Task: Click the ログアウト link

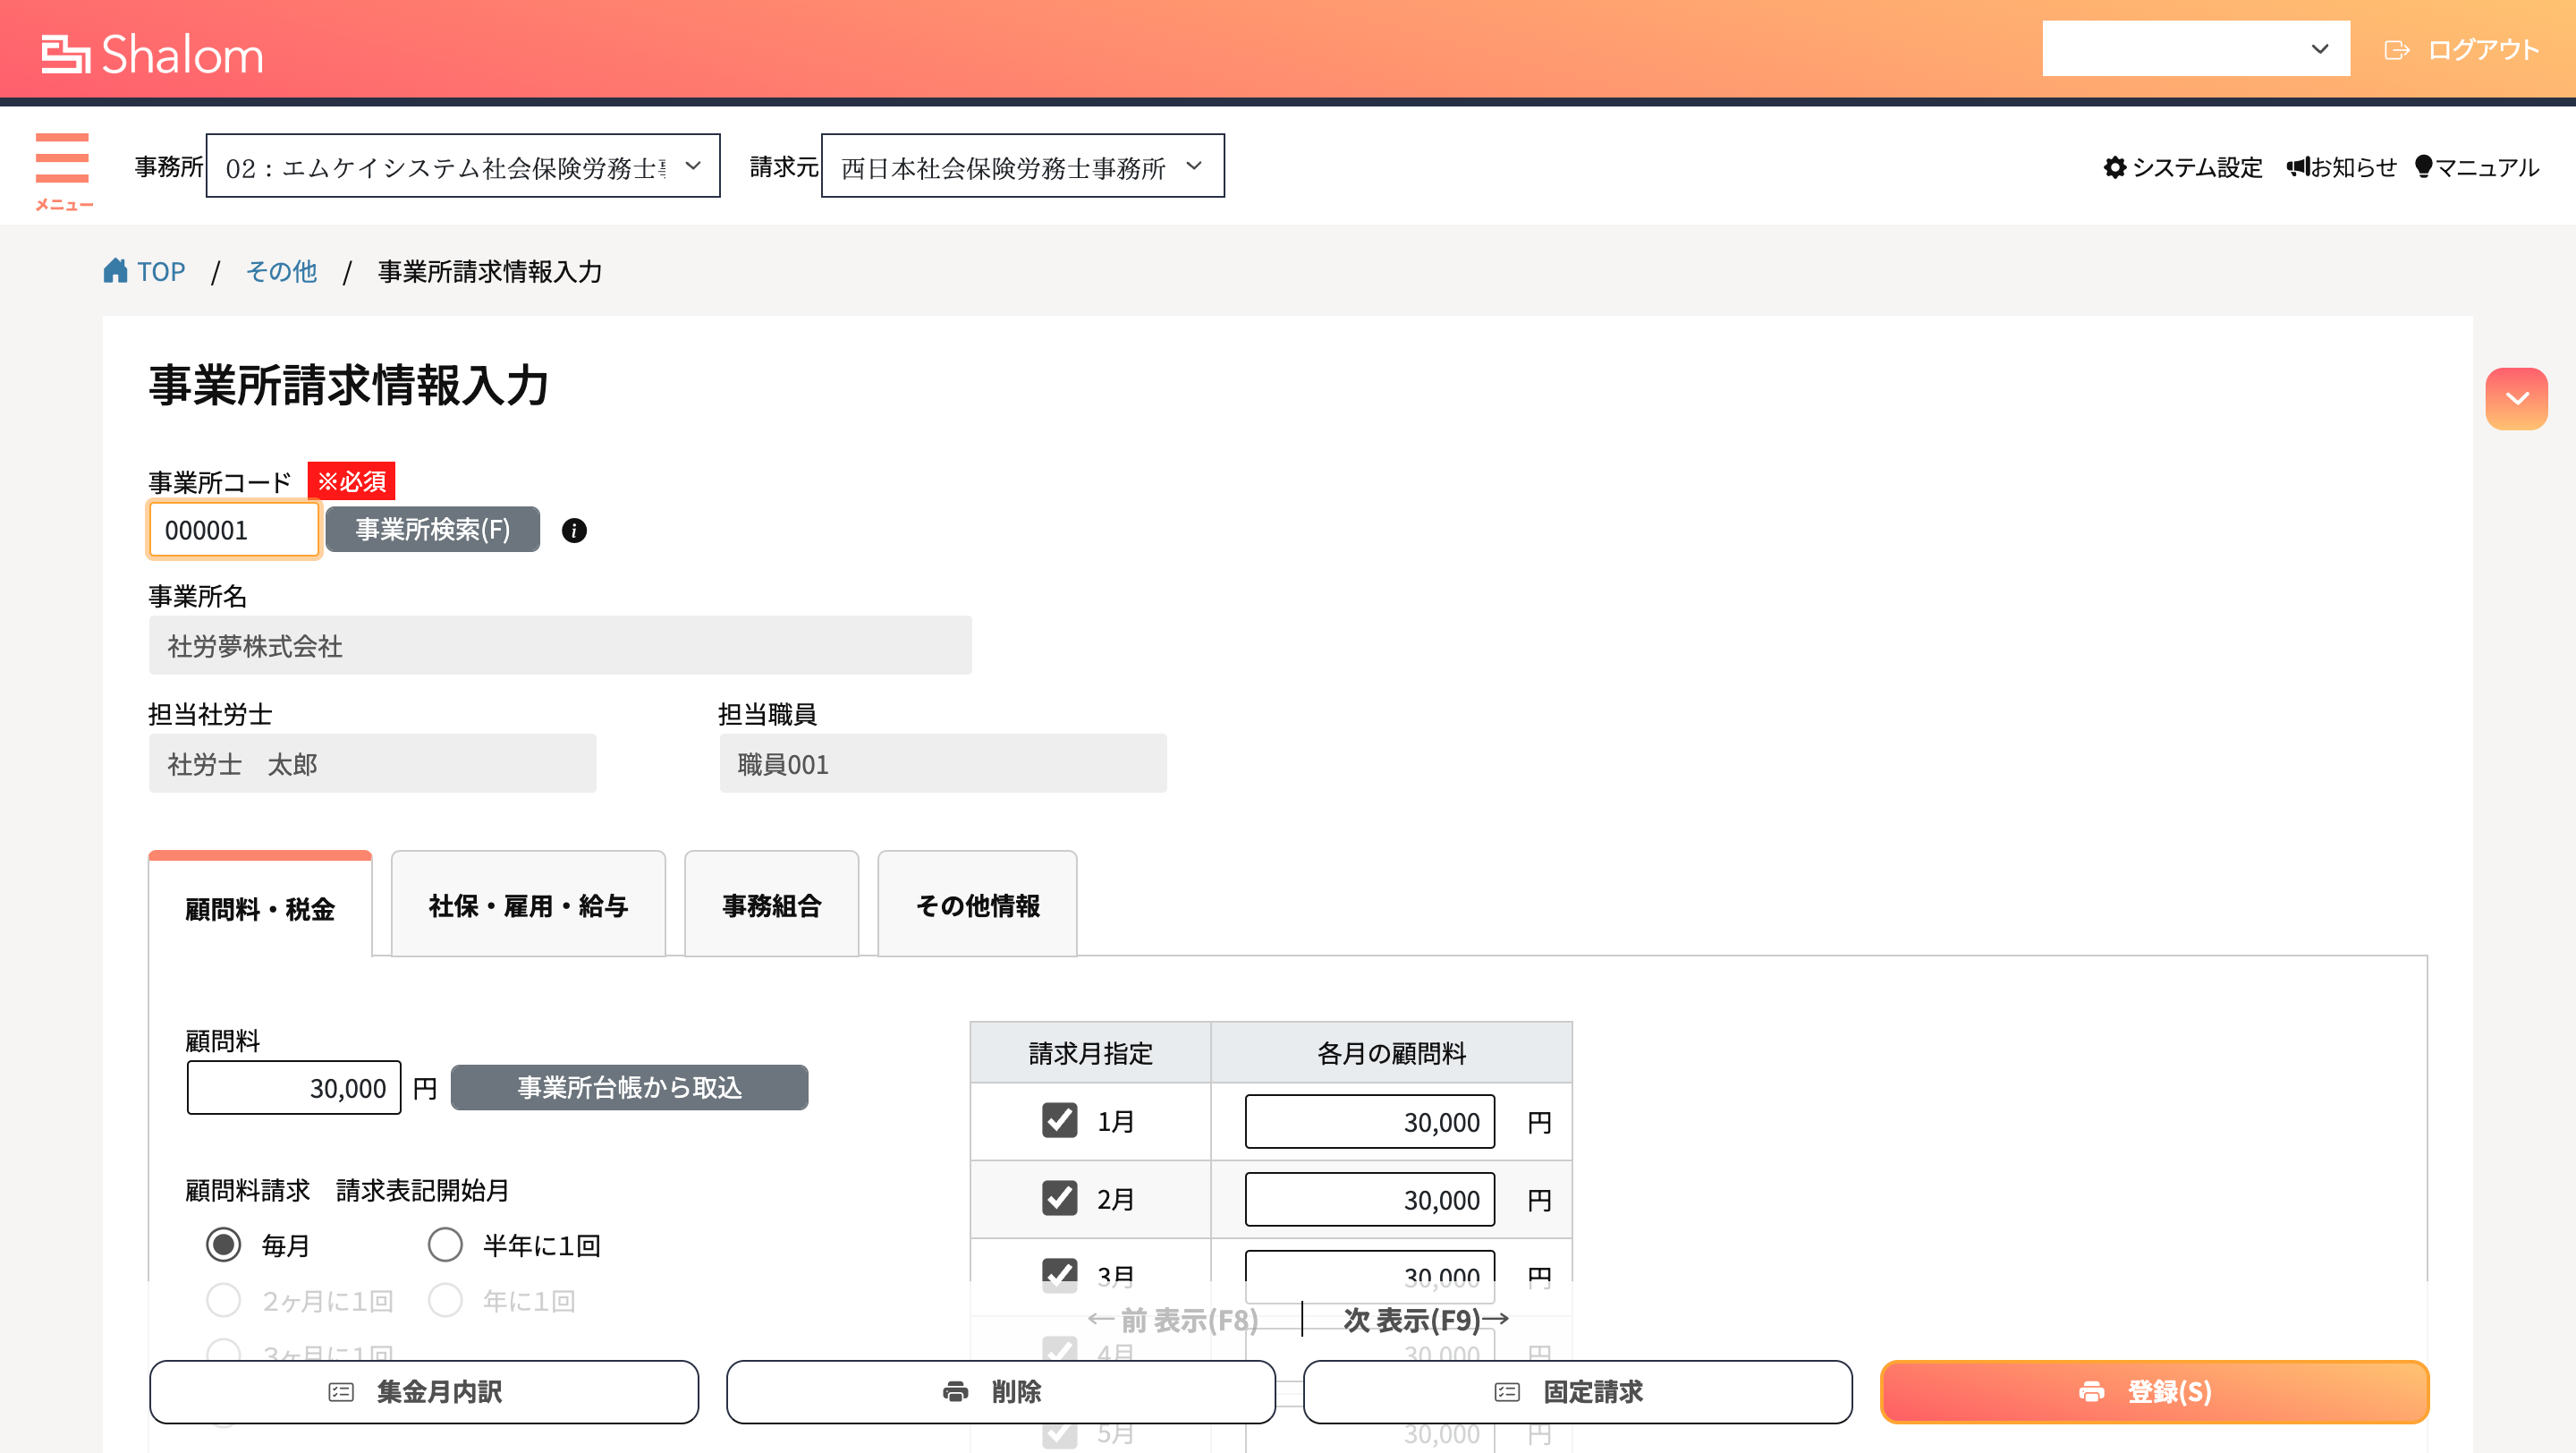Action: [2483, 50]
